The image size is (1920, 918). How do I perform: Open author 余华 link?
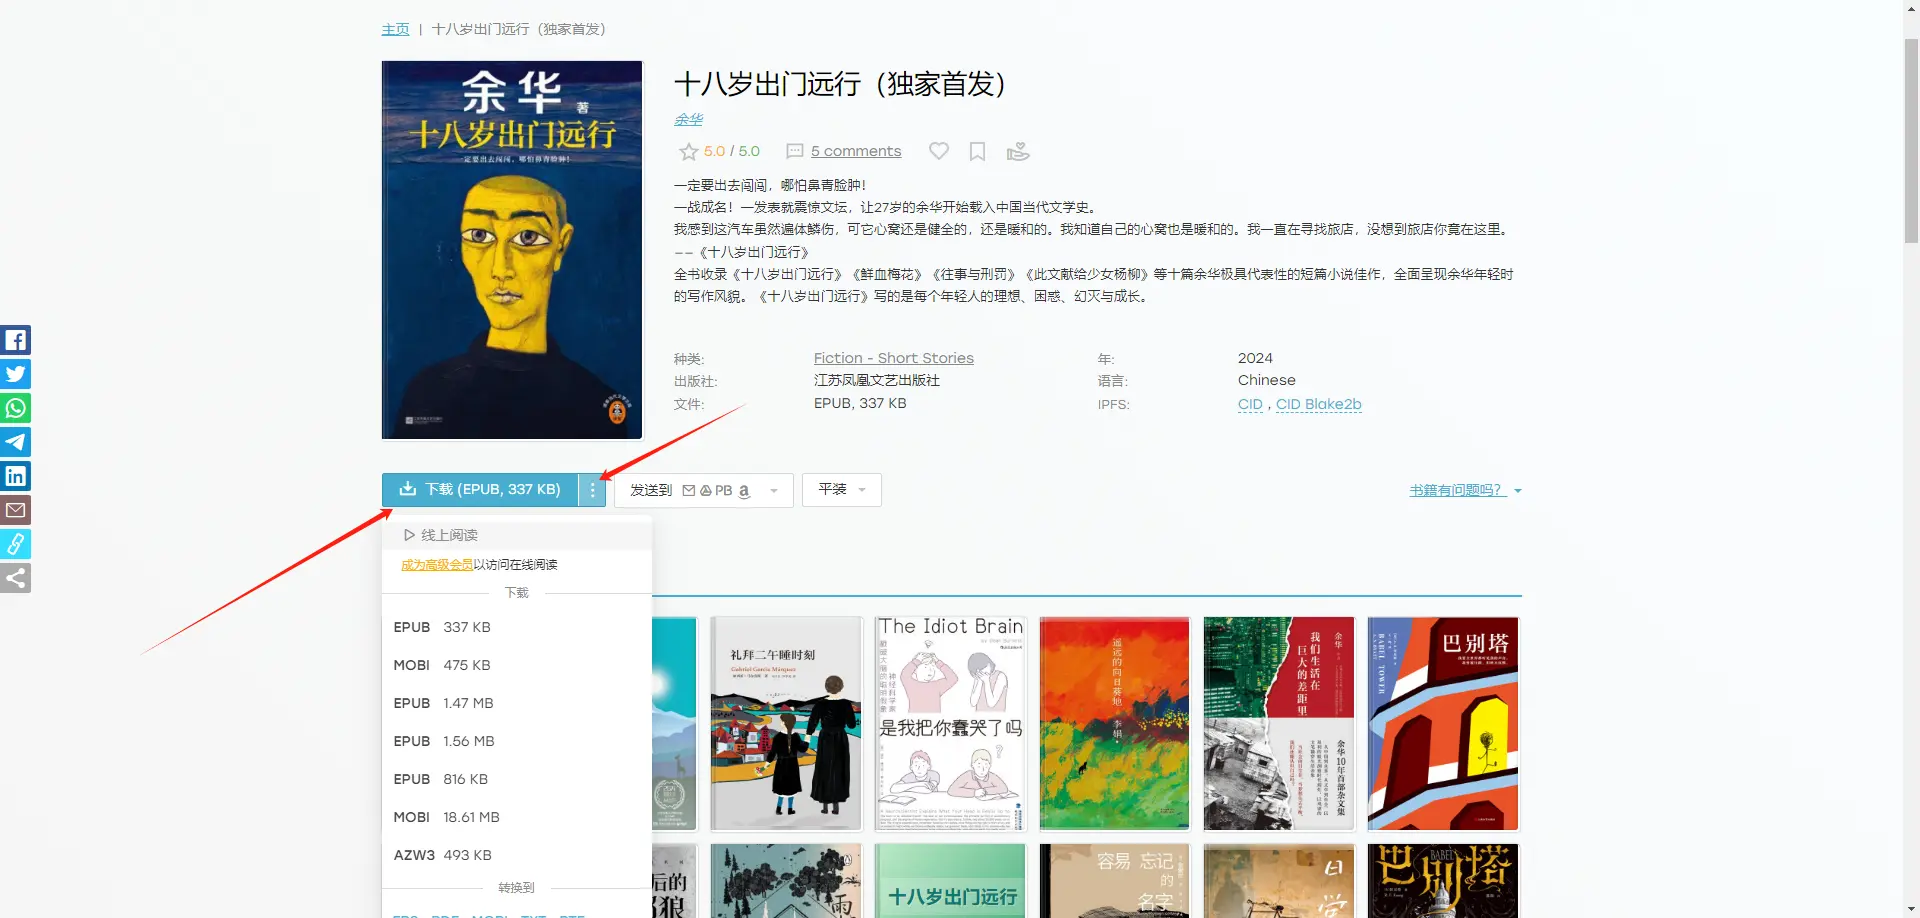click(x=688, y=119)
